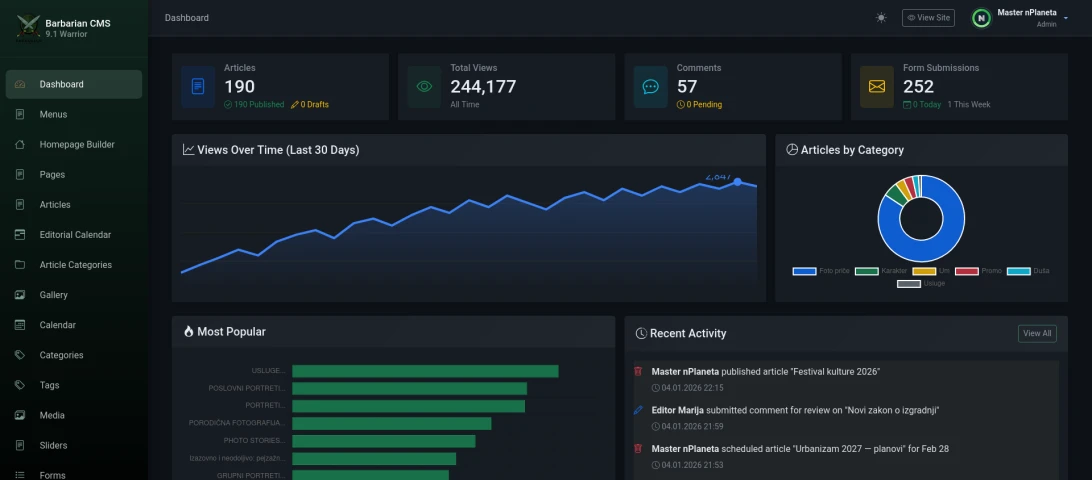Click the Gallery icon in sidebar
The width and height of the screenshot is (1092, 480).
tap(20, 295)
